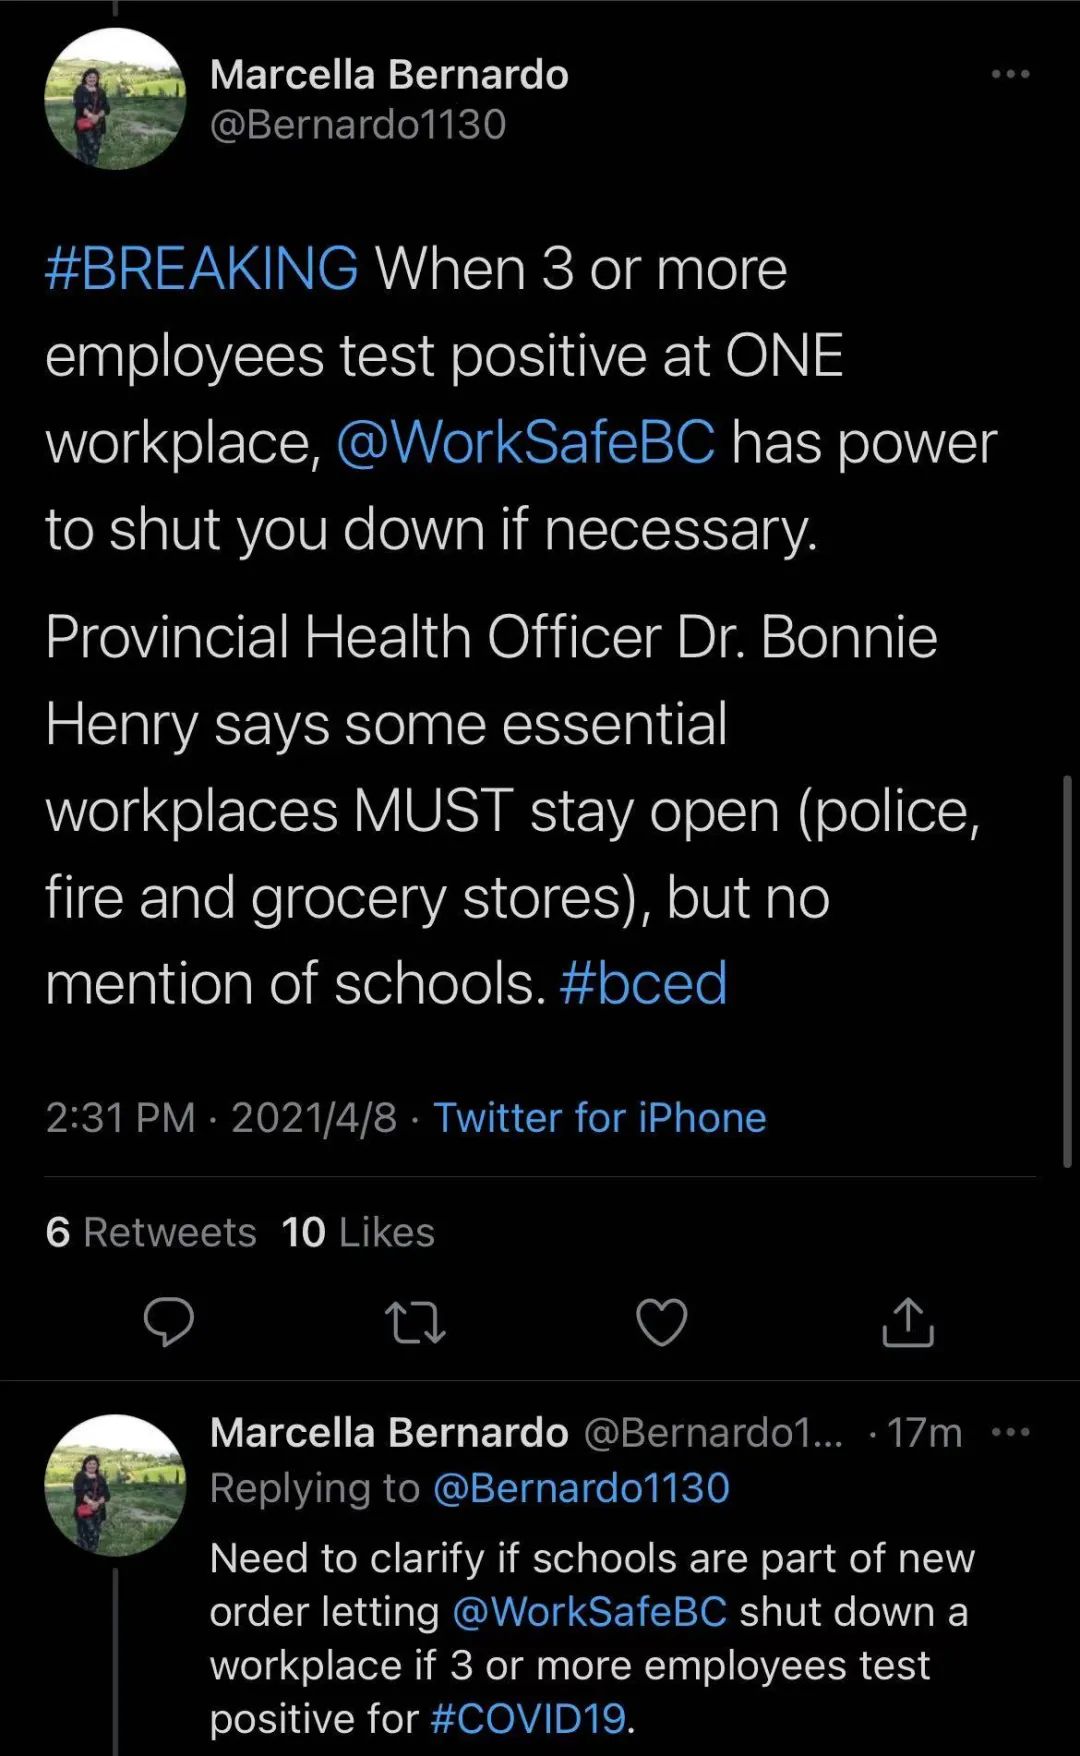Open the #BREAKING hashtag
The width and height of the screenshot is (1080, 1756).
(x=201, y=268)
